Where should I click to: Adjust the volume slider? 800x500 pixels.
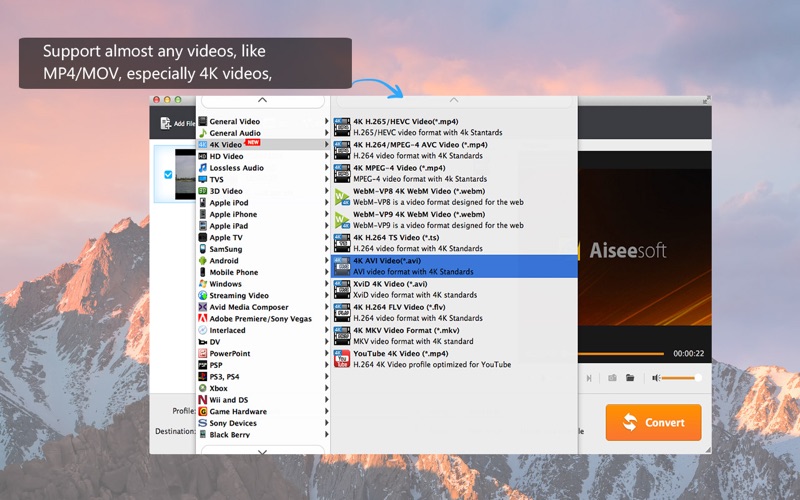click(682, 378)
